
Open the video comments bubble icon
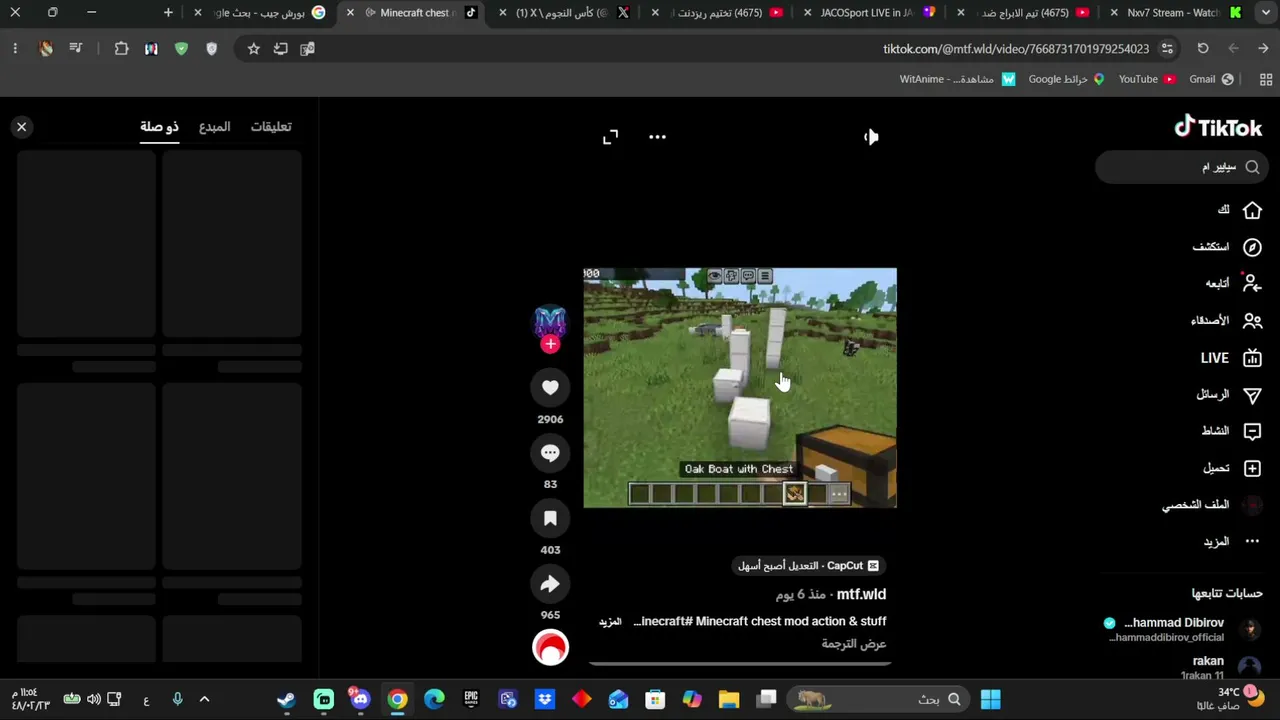pyautogui.click(x=550, y=453)
